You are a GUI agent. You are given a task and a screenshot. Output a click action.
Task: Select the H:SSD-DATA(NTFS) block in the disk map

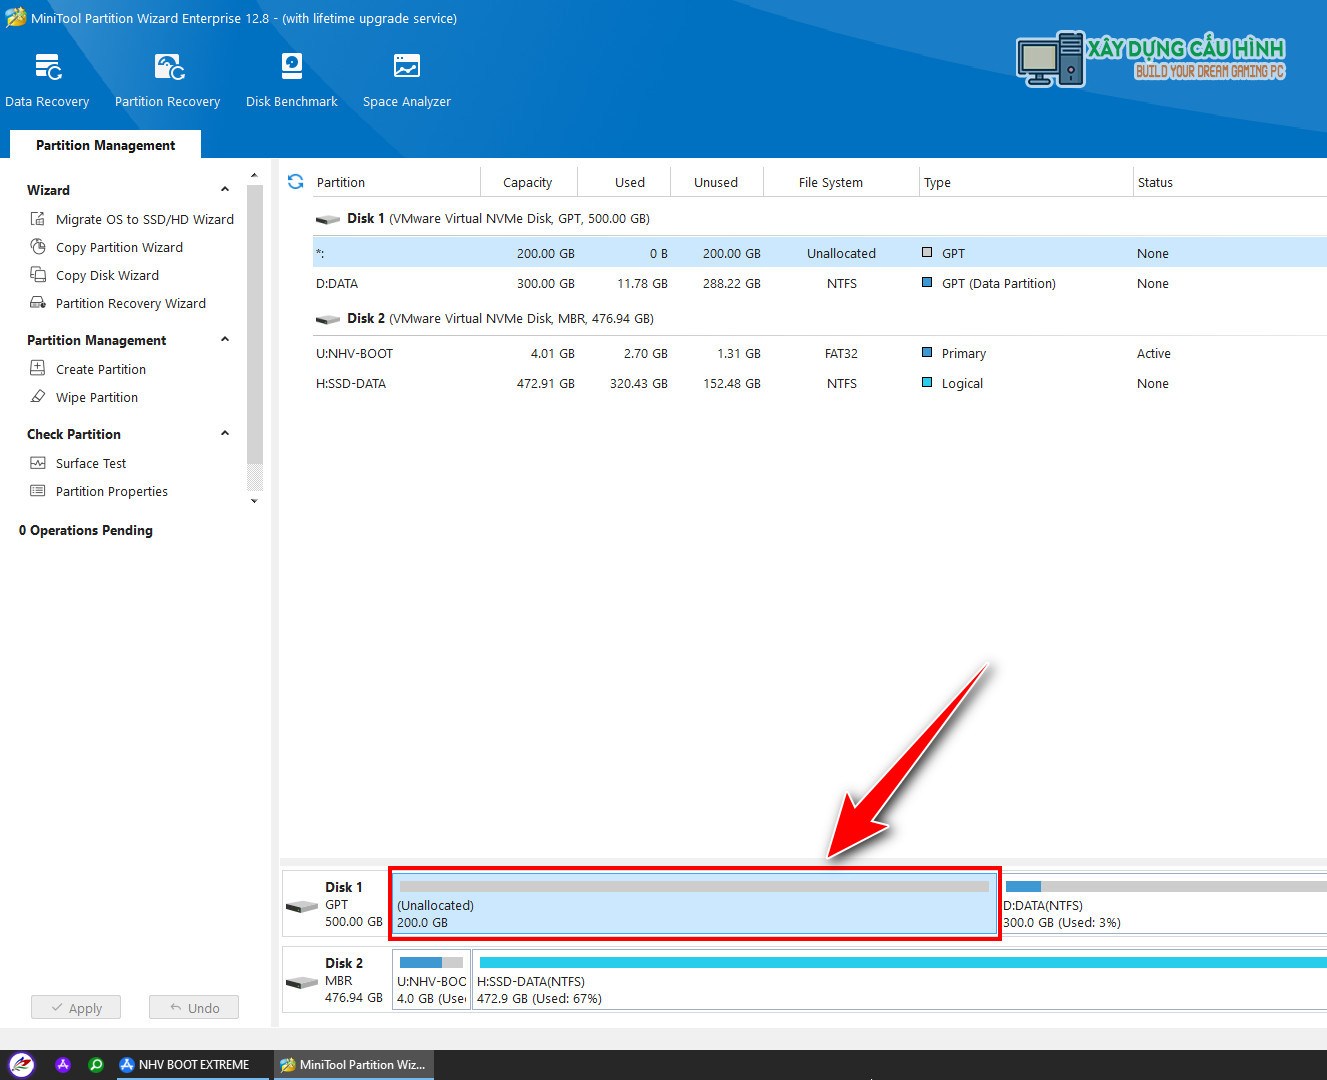point(900,979)
